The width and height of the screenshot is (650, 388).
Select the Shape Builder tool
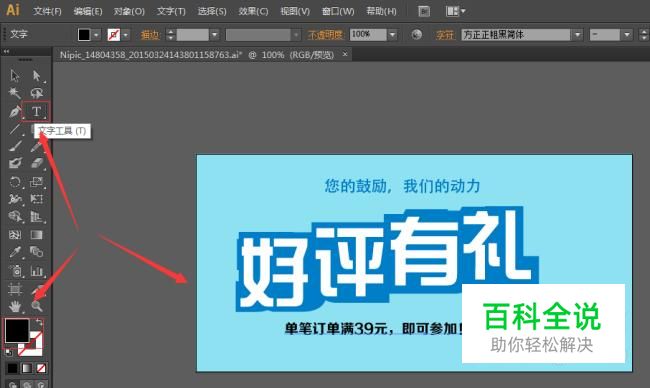[x=15, y=217]
